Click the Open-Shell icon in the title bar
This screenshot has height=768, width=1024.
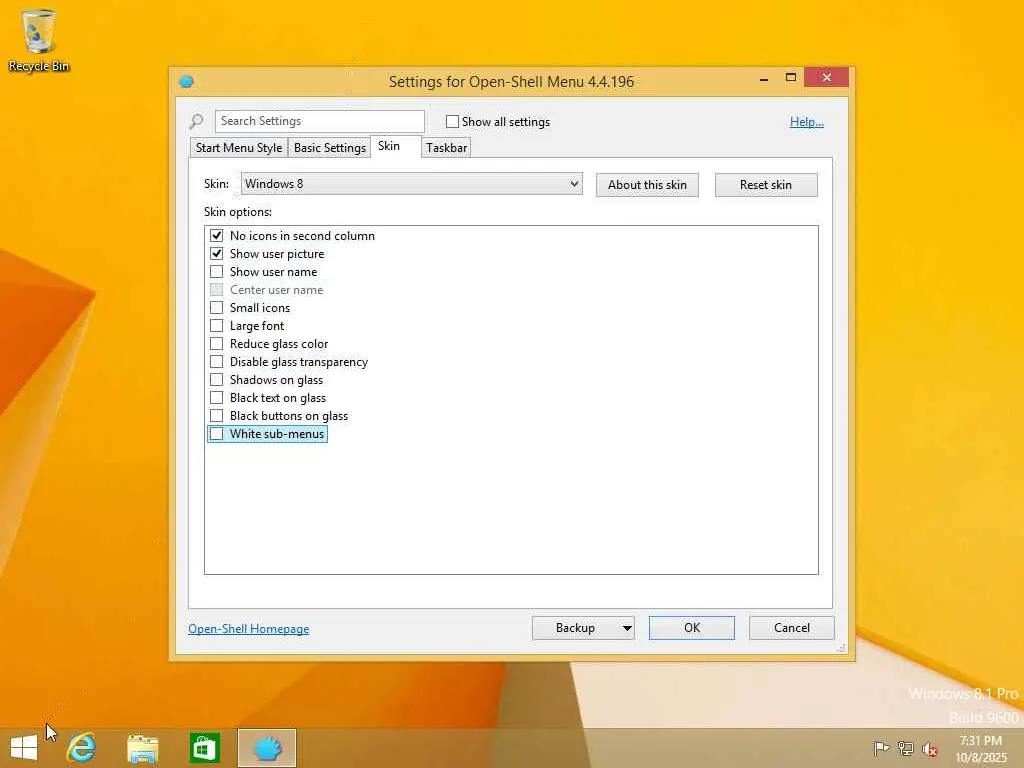pyautogui.click(x=186, y=82)
